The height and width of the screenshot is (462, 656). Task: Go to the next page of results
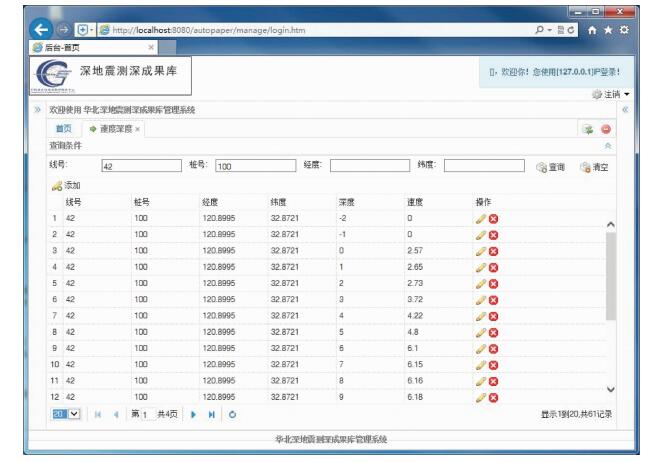pos(193,414)
